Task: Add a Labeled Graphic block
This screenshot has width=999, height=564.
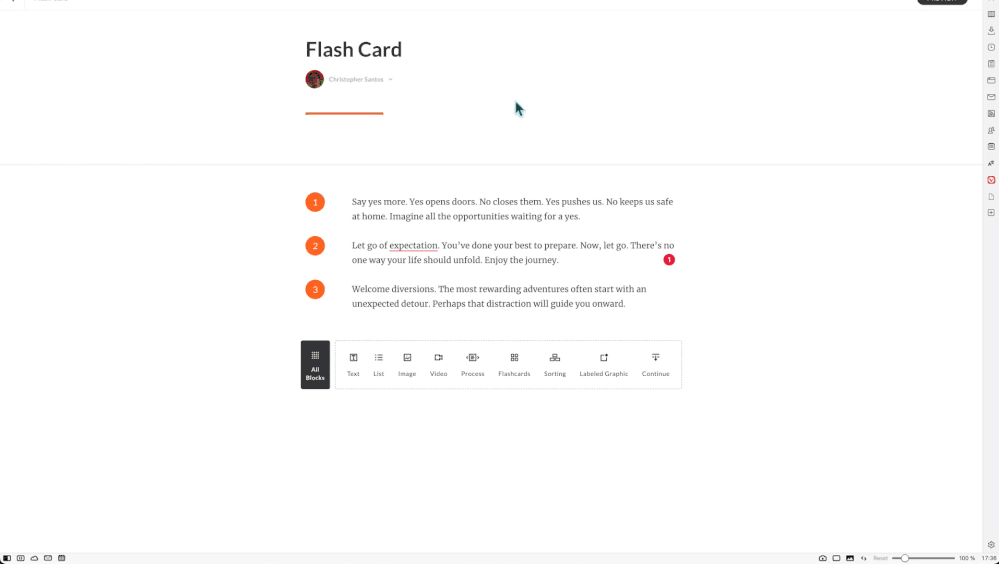Action: click(604, 364)
